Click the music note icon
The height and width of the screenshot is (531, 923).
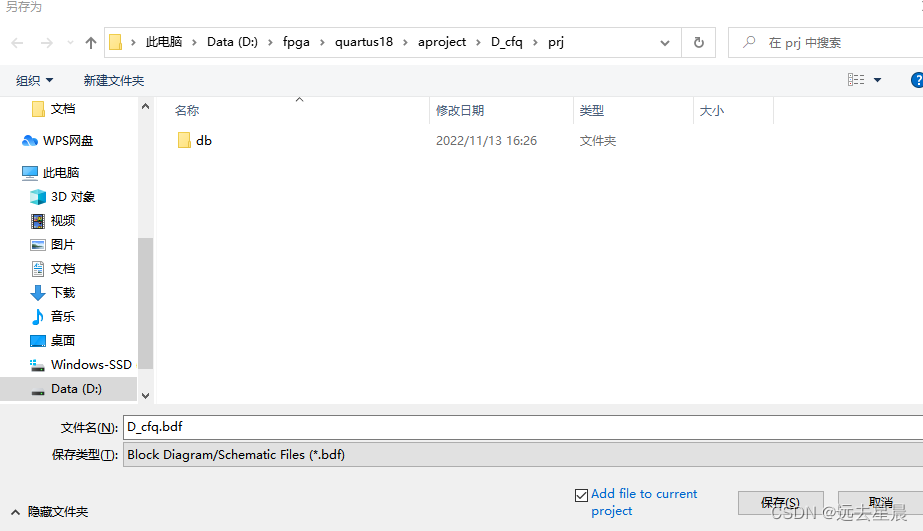coord(38,317)
